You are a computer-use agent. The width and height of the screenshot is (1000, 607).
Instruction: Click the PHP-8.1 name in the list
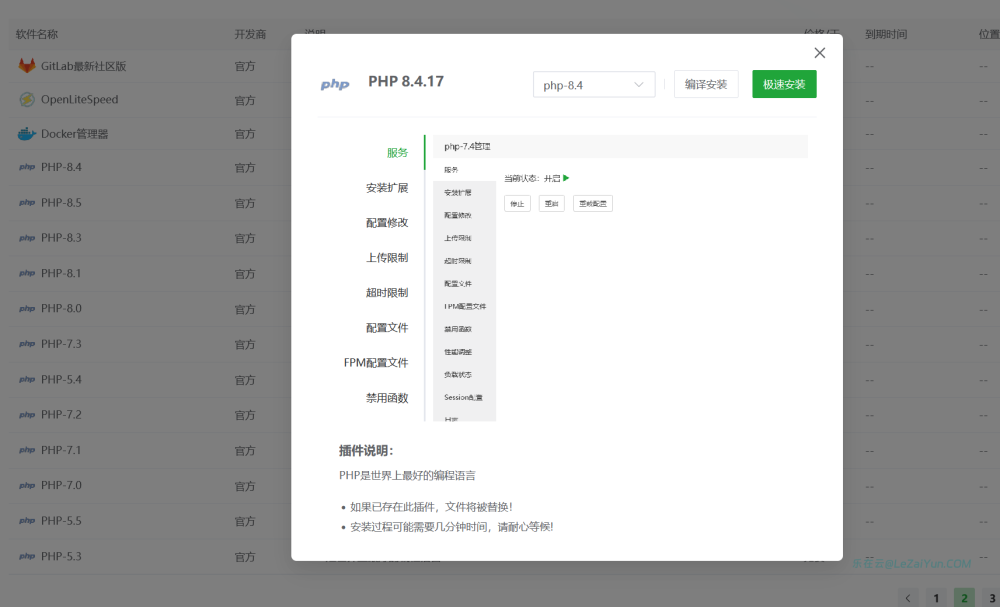(x=61, y=274)
